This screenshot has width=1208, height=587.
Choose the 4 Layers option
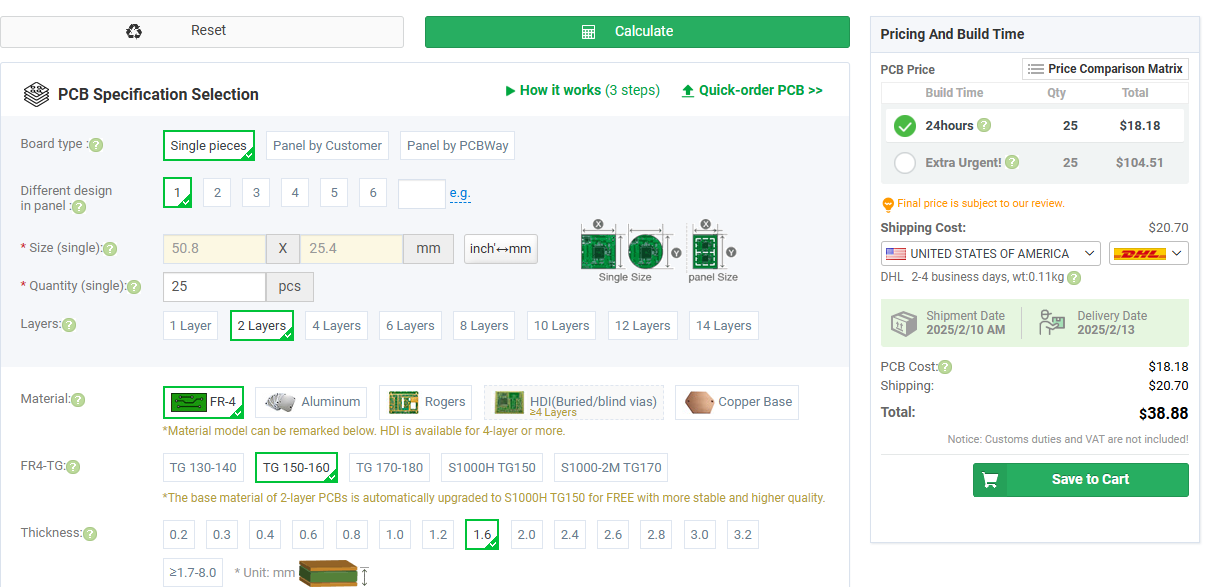336,326
